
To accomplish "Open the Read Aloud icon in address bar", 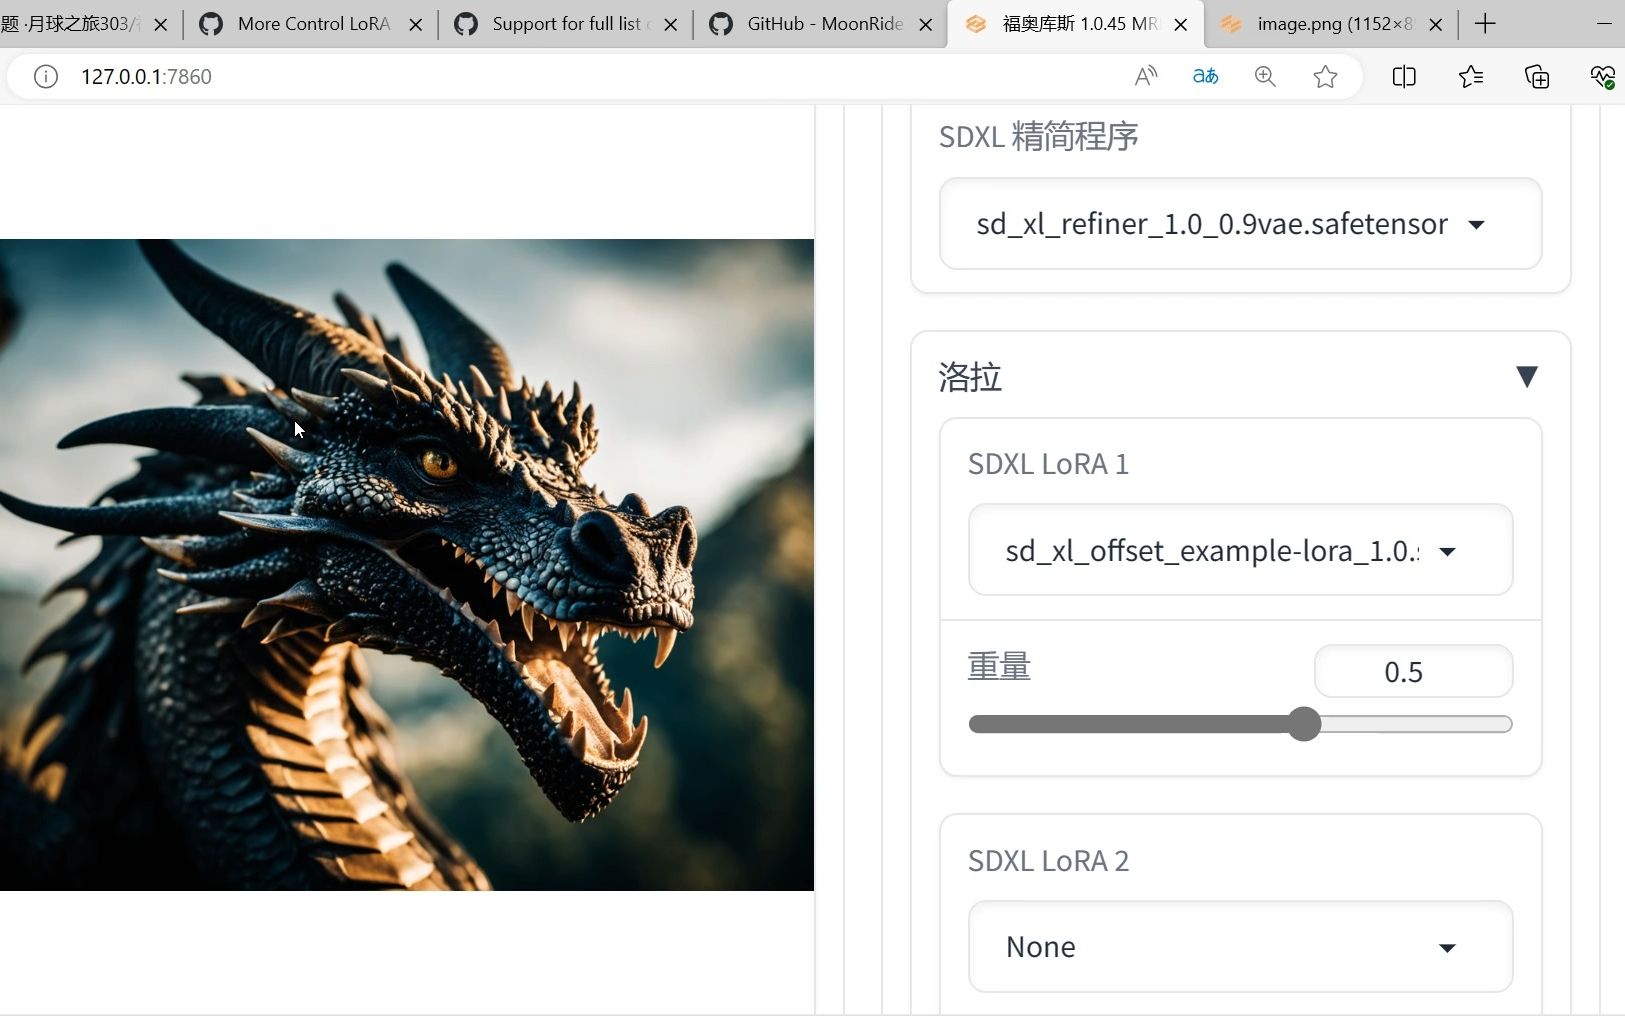I will 1146,76.
